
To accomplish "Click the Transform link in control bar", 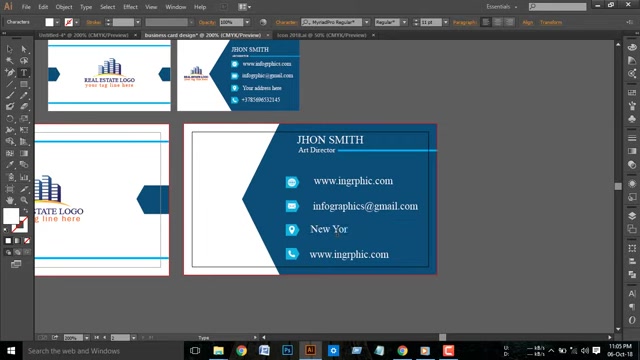I will point(551,22).
